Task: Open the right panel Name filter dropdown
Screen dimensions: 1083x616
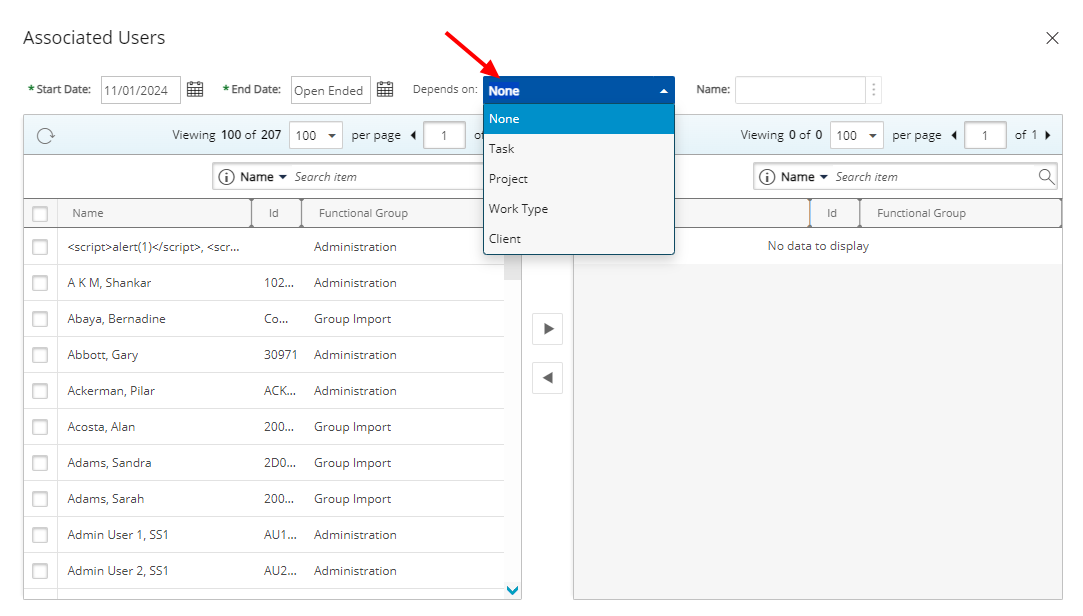Action: (805, 177)
